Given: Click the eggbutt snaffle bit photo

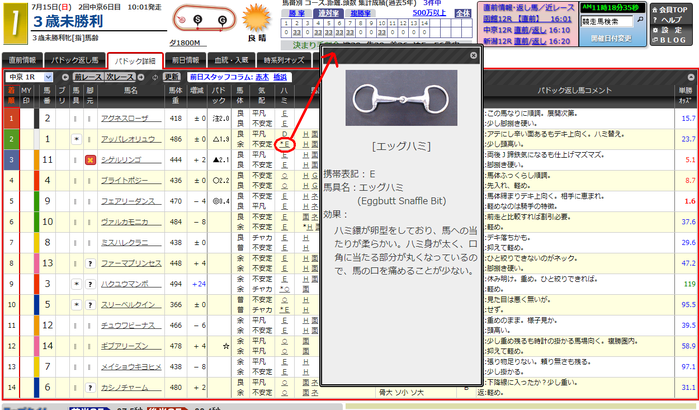Looking at the screenshot, I should tap(401, 98).
